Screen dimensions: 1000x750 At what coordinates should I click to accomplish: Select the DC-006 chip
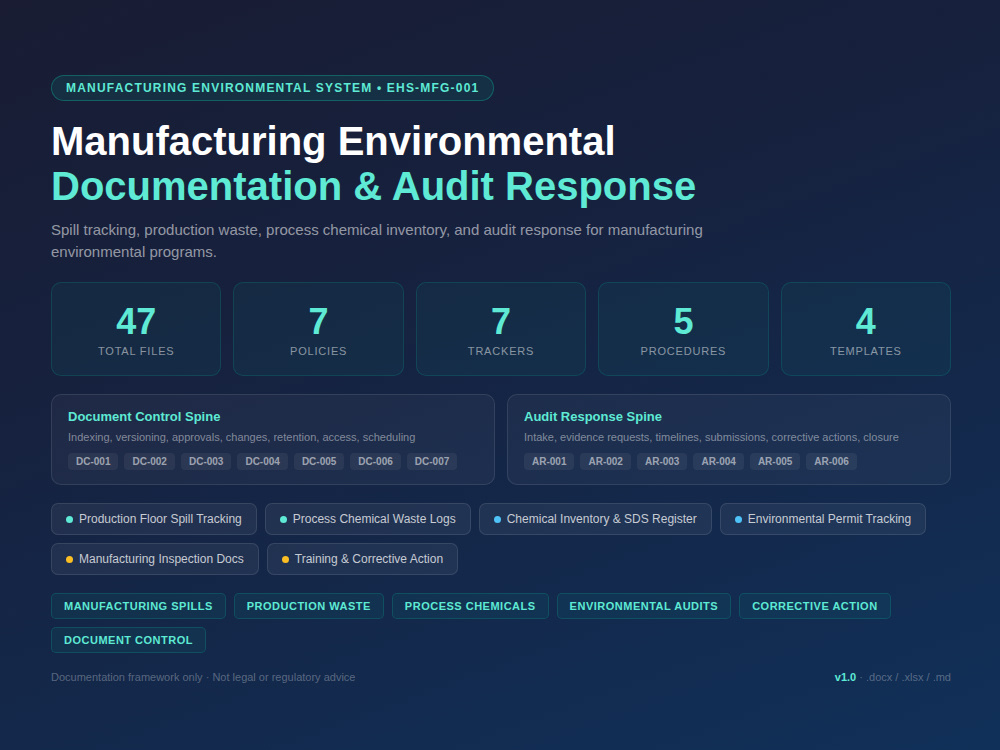375,461
